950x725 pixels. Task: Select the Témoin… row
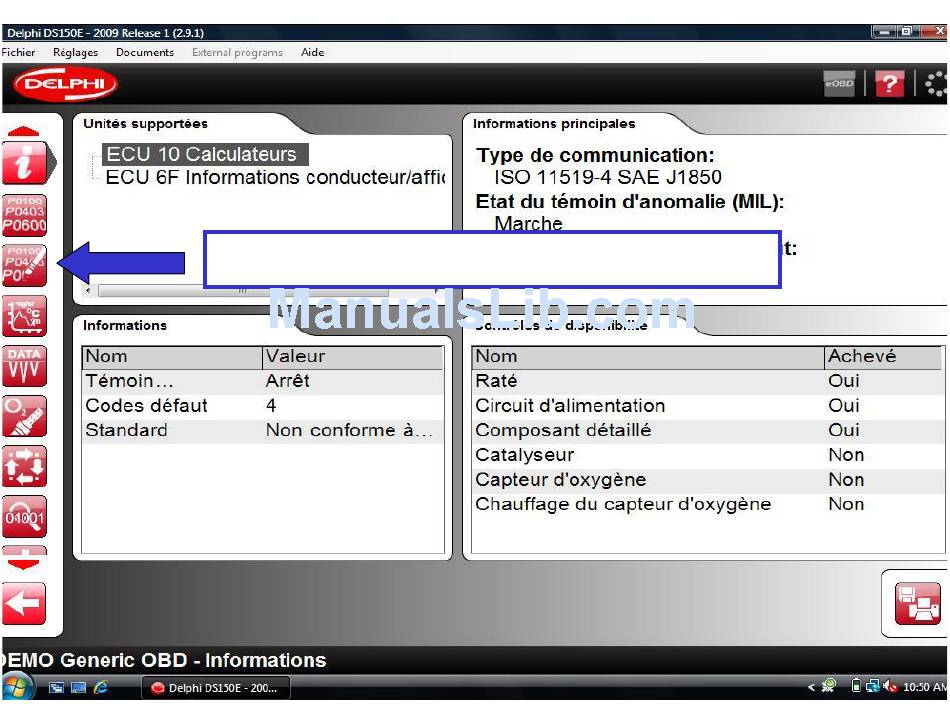coord(263,382)
